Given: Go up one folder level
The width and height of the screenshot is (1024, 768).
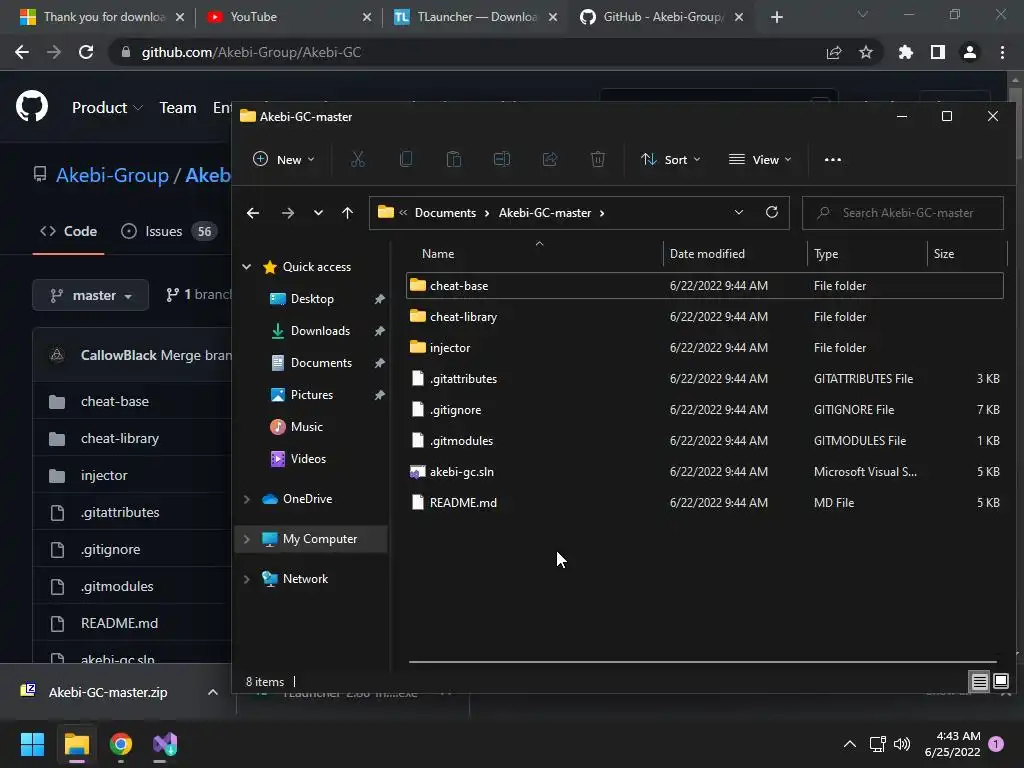Looking at the screenshot, I should (x=347, y=213).
